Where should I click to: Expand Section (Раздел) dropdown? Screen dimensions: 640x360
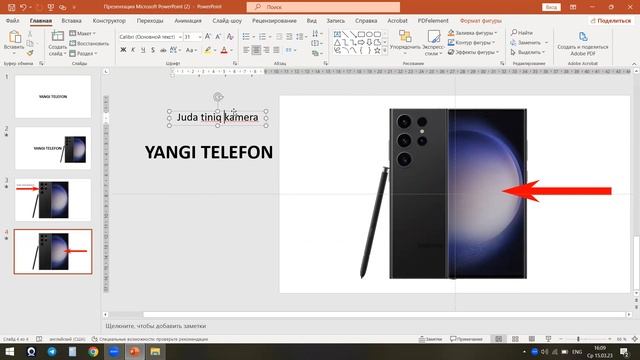click(84, 53)
